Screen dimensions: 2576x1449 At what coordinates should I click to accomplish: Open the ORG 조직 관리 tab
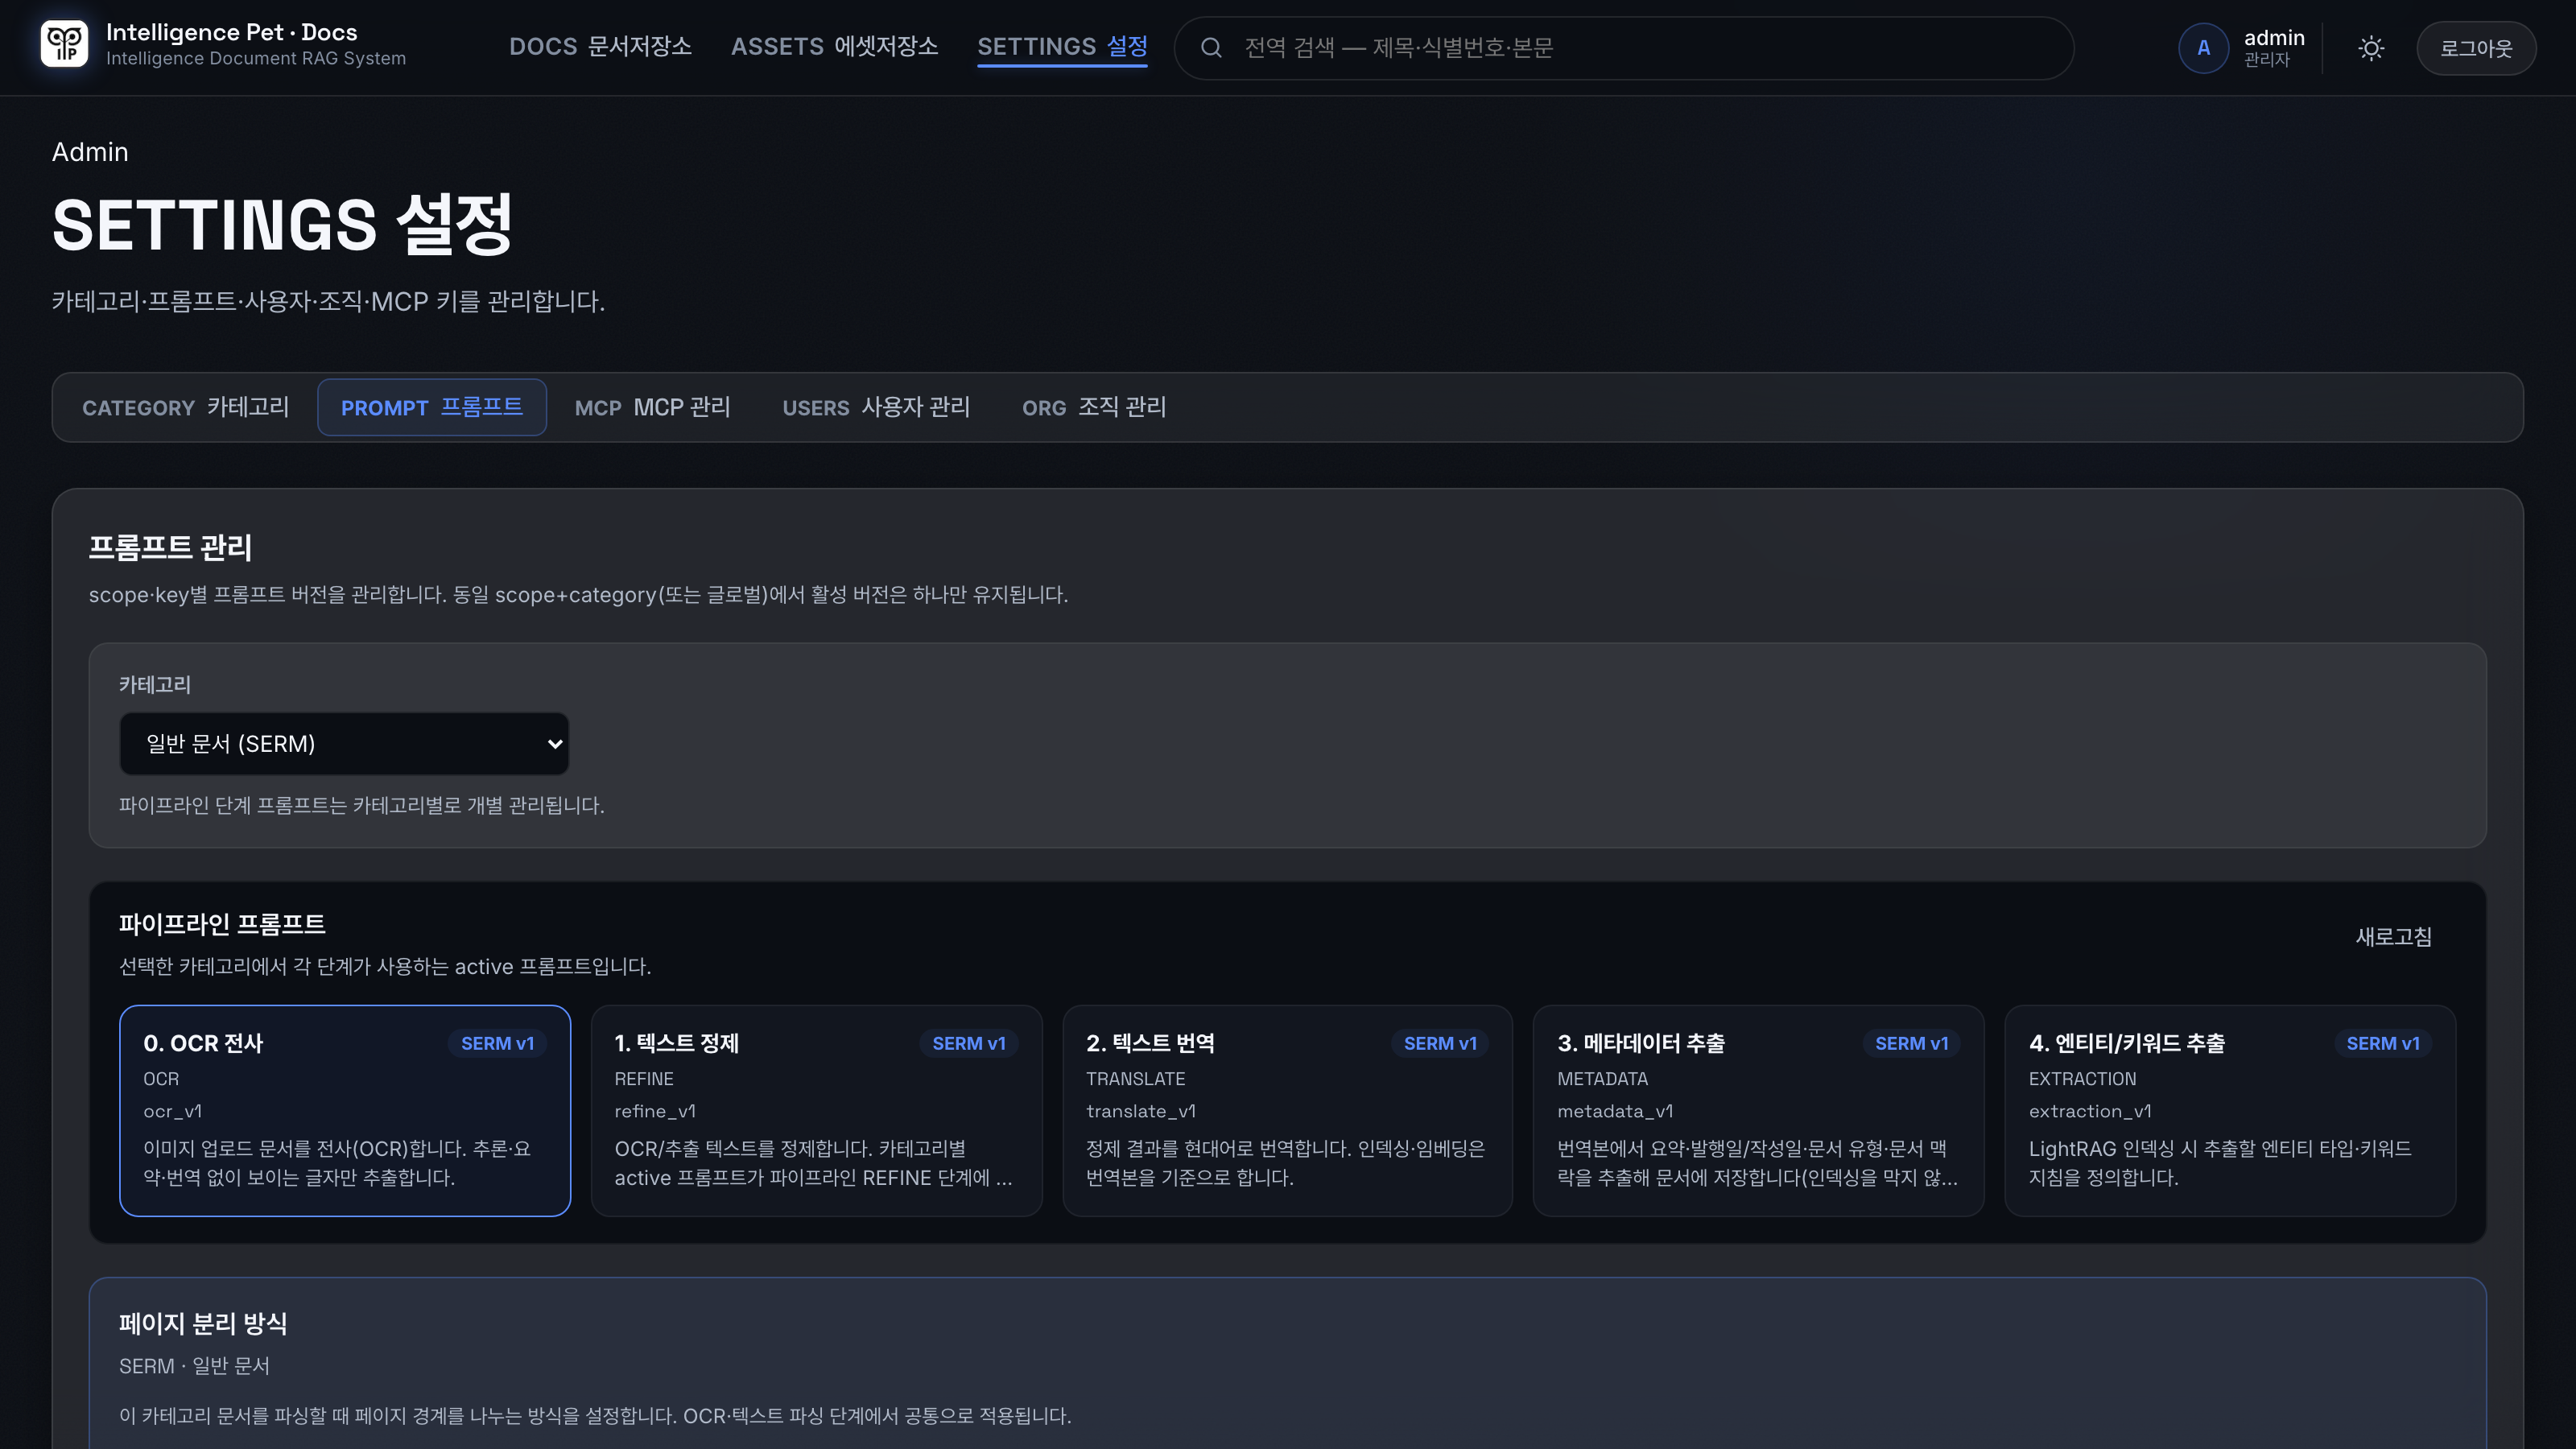1094,407
